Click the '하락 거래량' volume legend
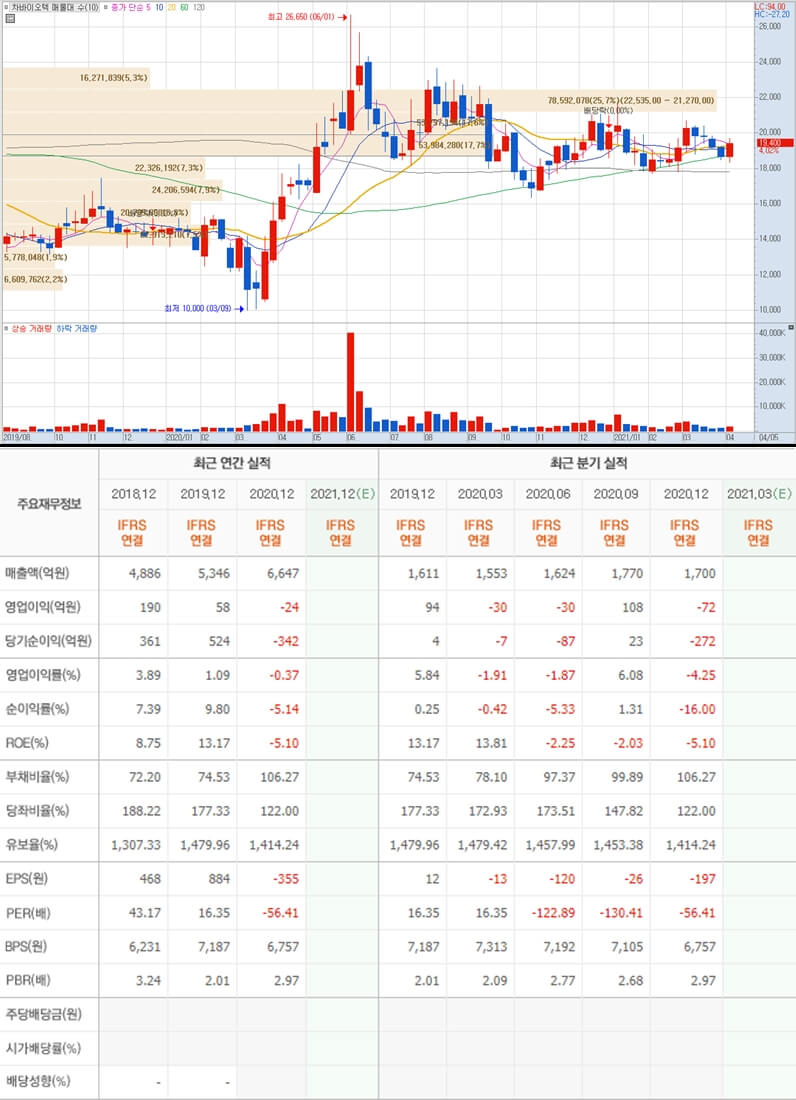Image resolution: width=796 pixels, height=1100 pixels. [76, 328]
